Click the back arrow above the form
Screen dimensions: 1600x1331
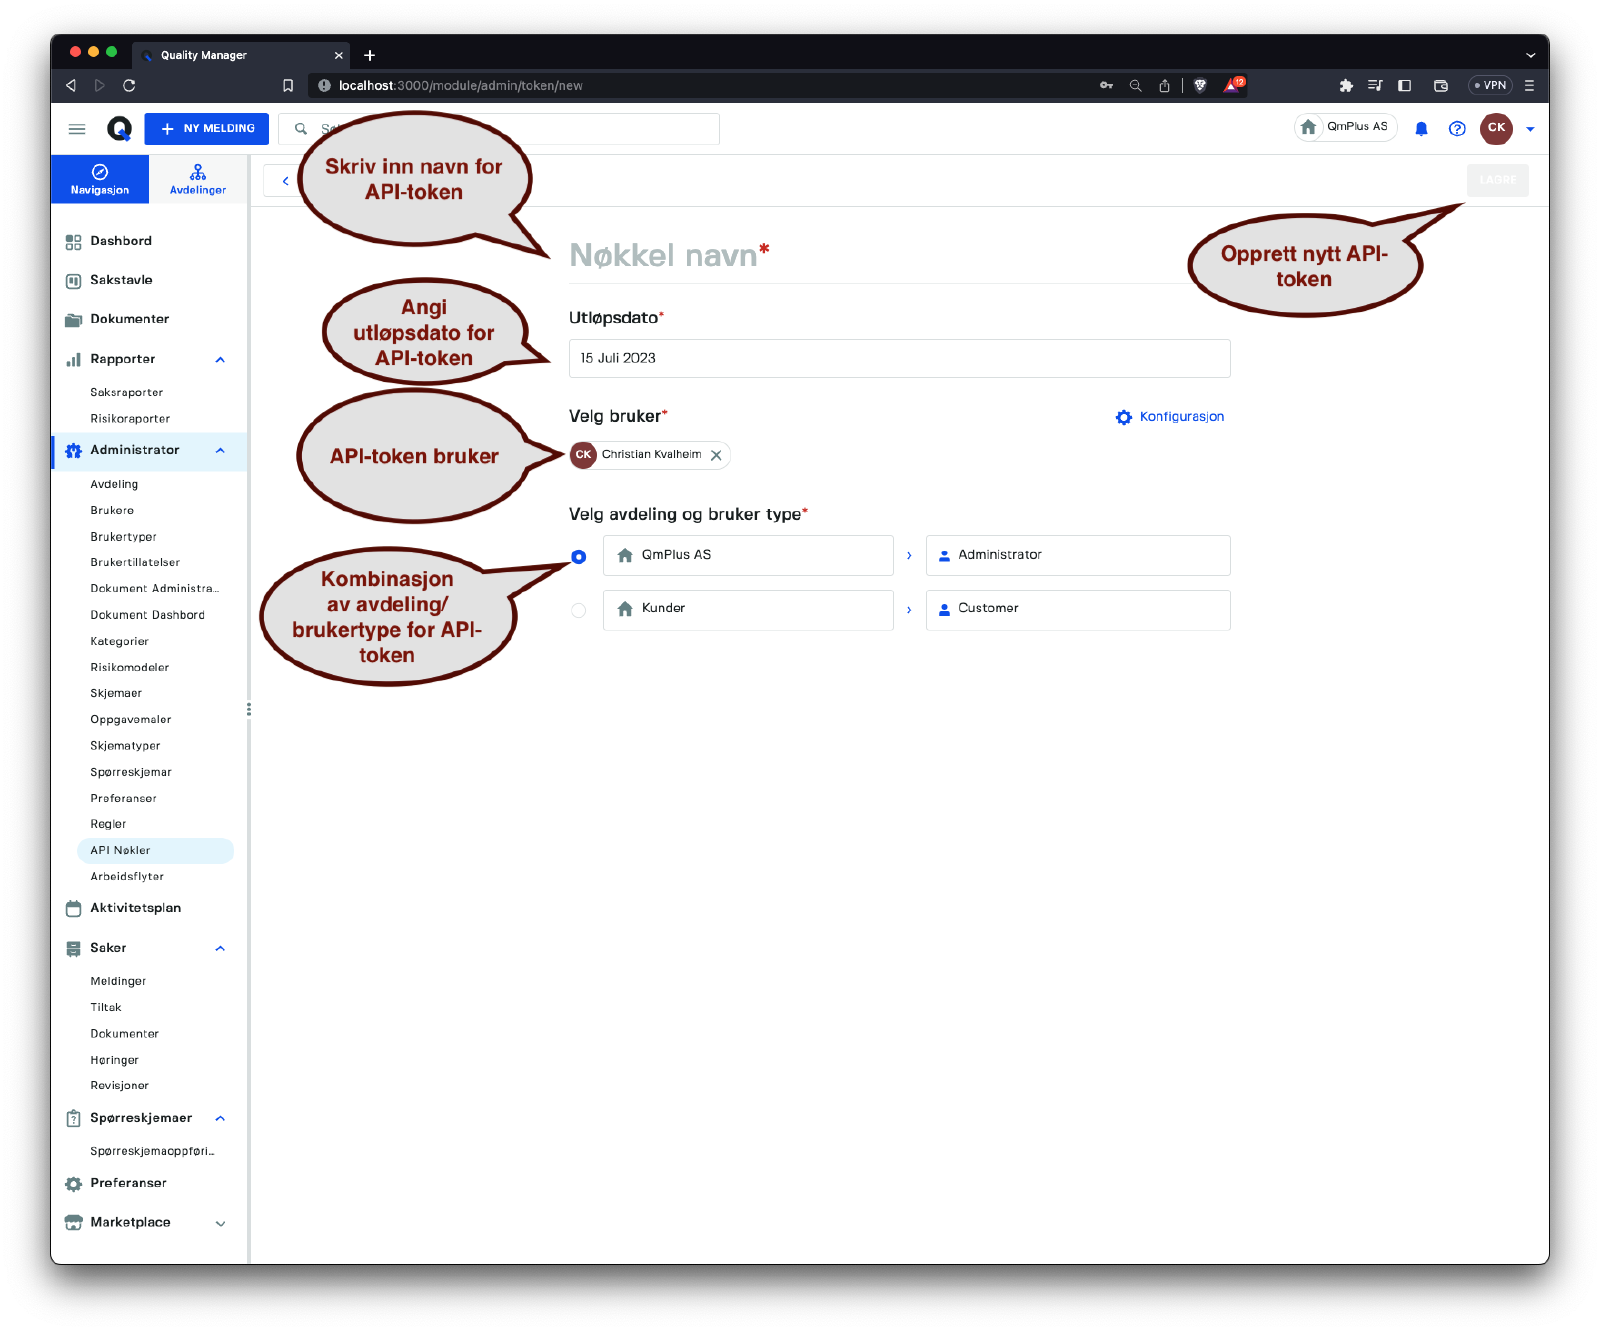(x=285, y=181)
